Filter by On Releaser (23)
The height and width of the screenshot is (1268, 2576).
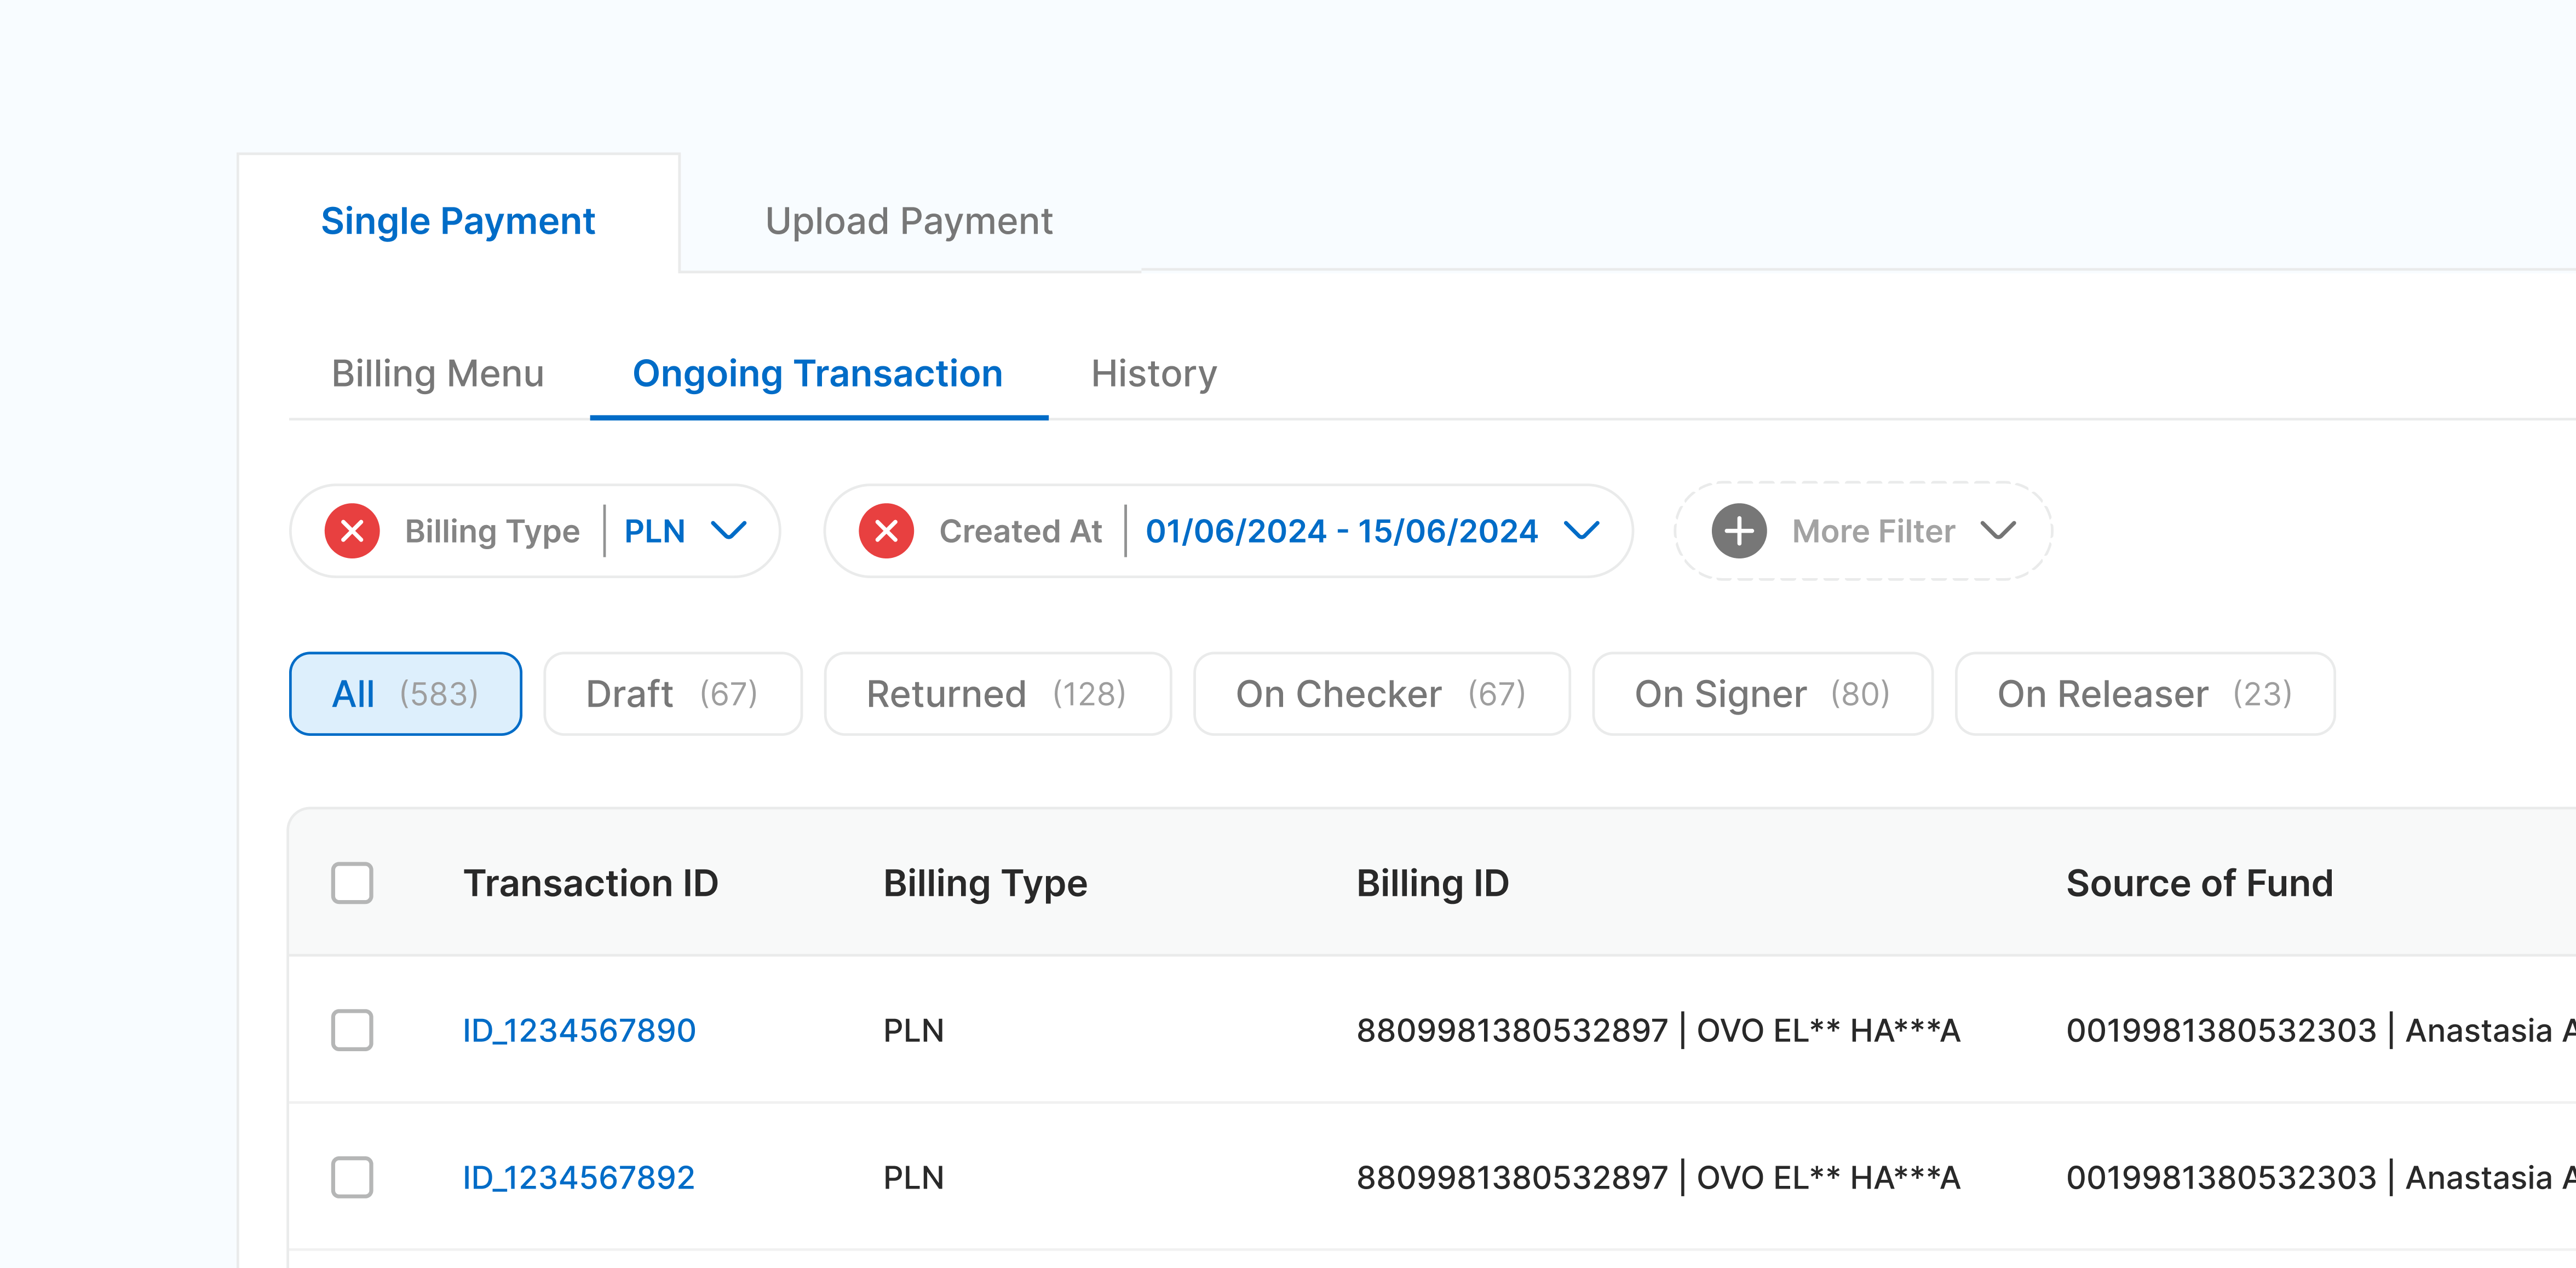pyautogui.click(x=2146, y=694)
